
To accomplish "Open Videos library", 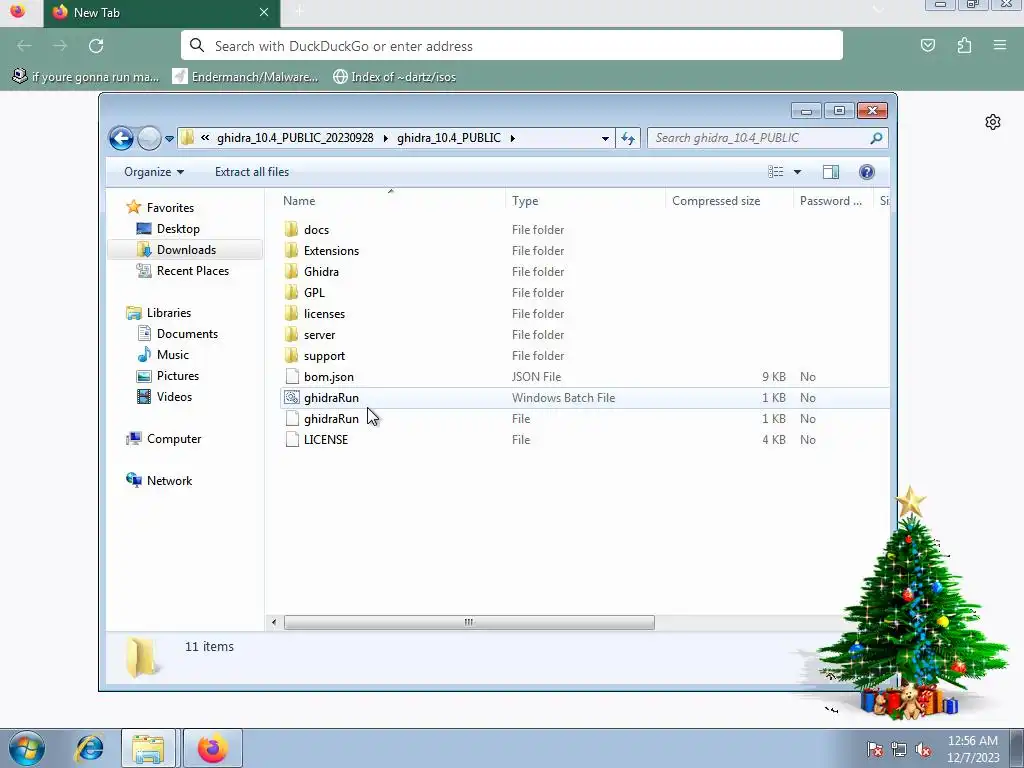I will (x=174, y=396).
